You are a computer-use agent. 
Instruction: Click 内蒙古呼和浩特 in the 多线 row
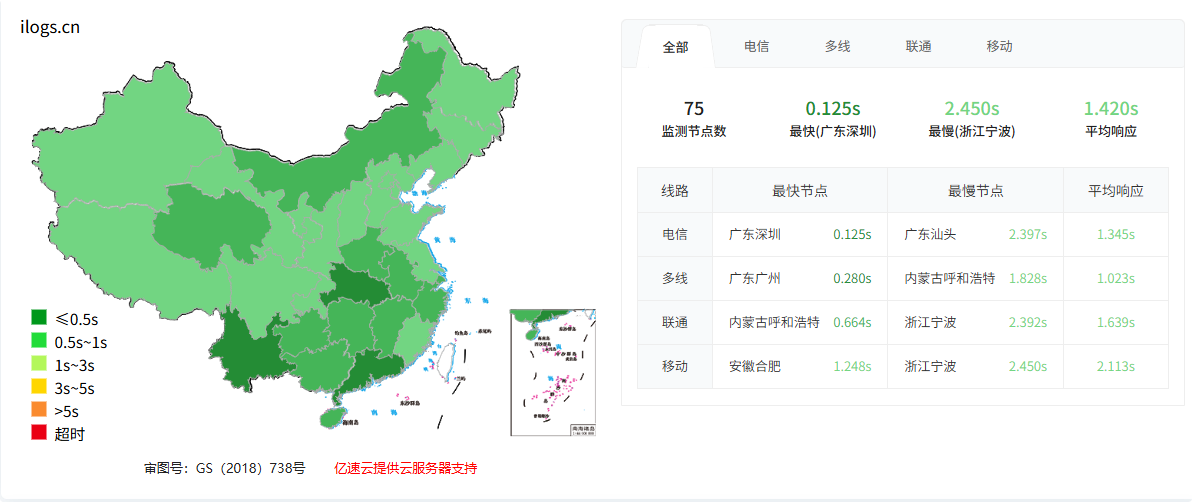[950, 278]
